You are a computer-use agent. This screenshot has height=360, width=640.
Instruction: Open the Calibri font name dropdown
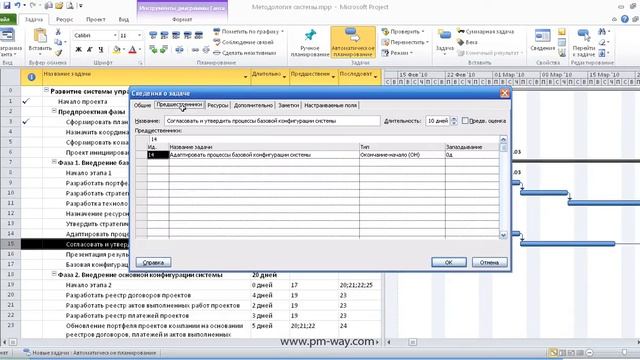pyautogui.click(x=115, y=36)
